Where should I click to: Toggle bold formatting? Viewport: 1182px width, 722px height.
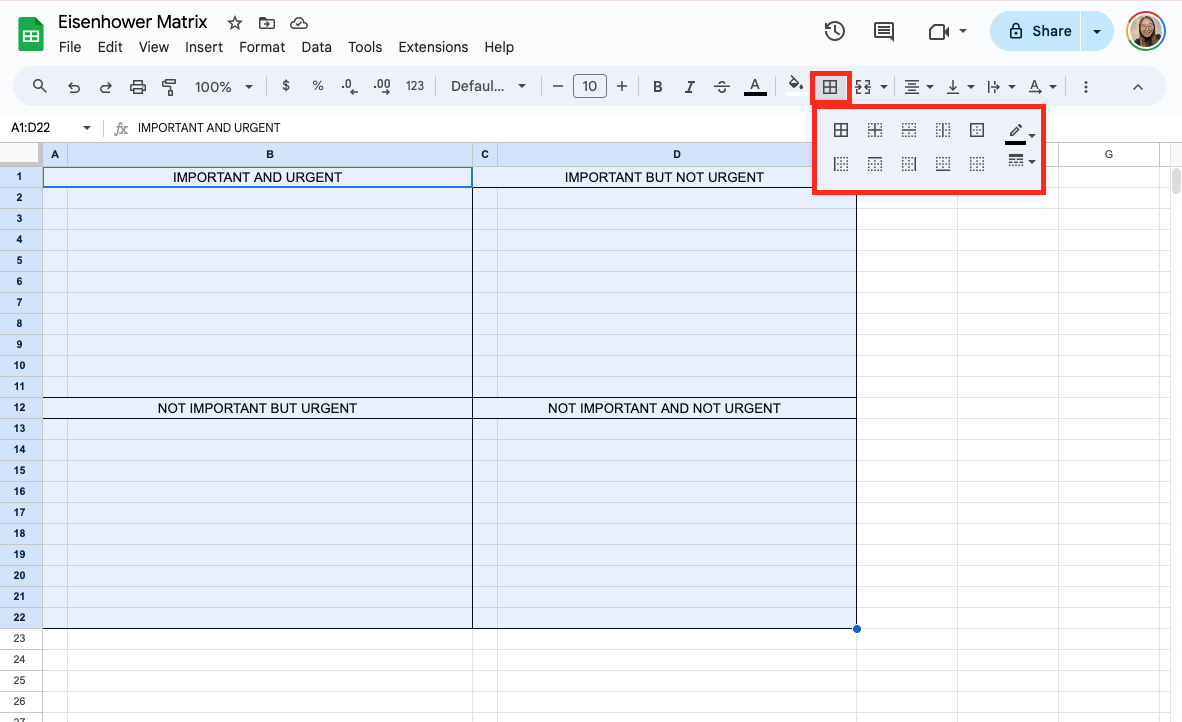[657, 87]
